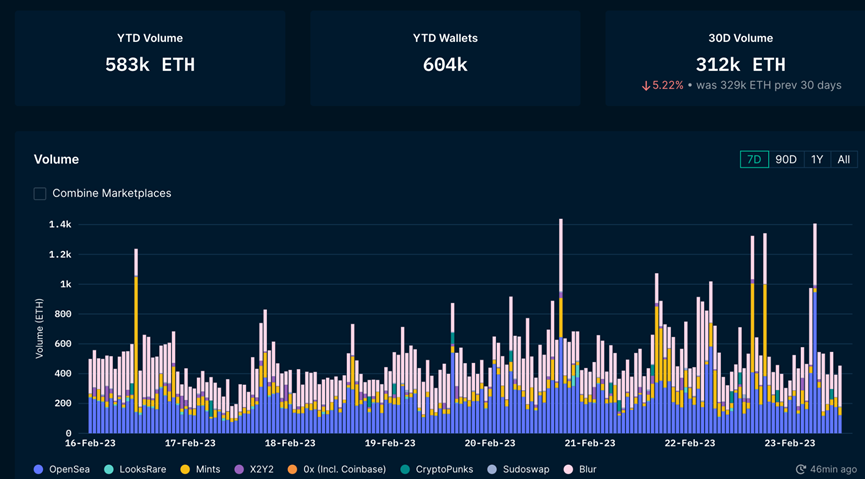This screenshot has width=865, height=479.
Task: Click the 46min ago timestamp
Action: pos(834,470)
